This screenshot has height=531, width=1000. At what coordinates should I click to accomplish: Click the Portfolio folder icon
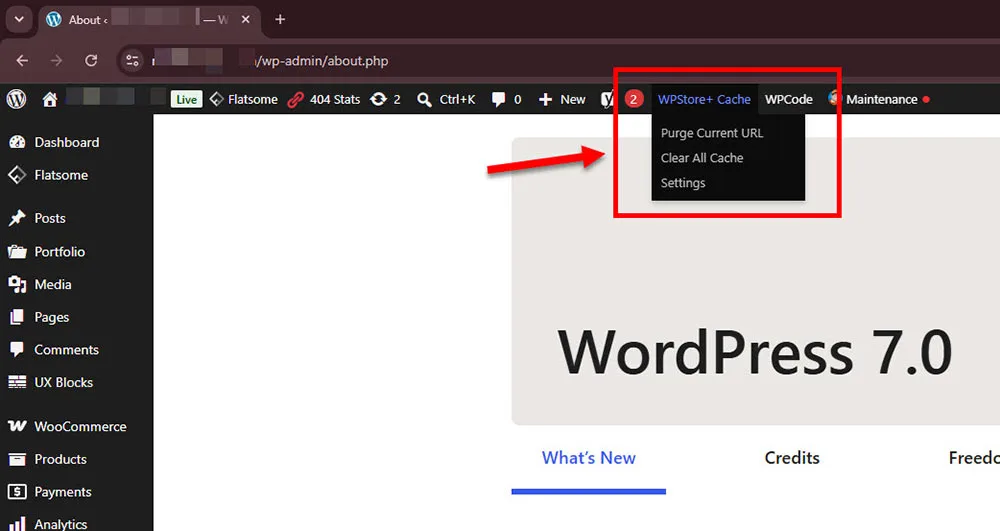[x=17, y=252]
